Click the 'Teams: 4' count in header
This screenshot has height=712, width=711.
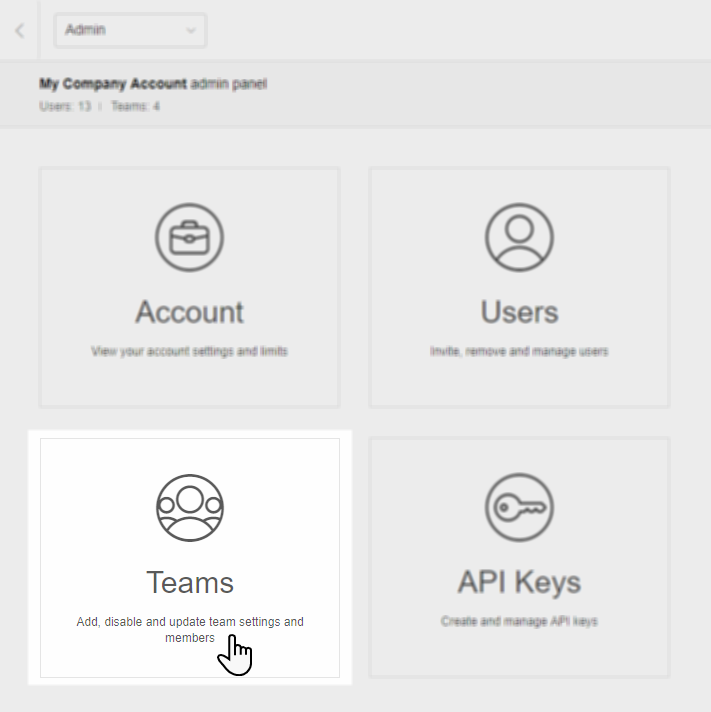pos(135,106)
